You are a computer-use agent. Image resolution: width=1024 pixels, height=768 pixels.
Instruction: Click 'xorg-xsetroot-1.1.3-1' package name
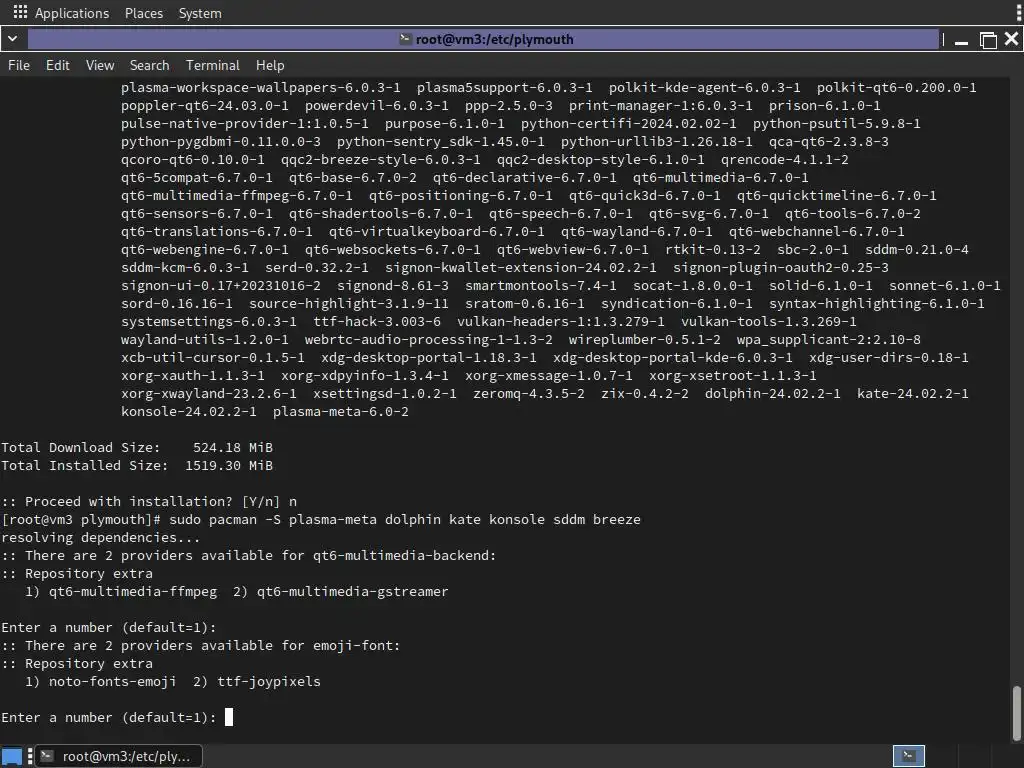tap(733, 376)
